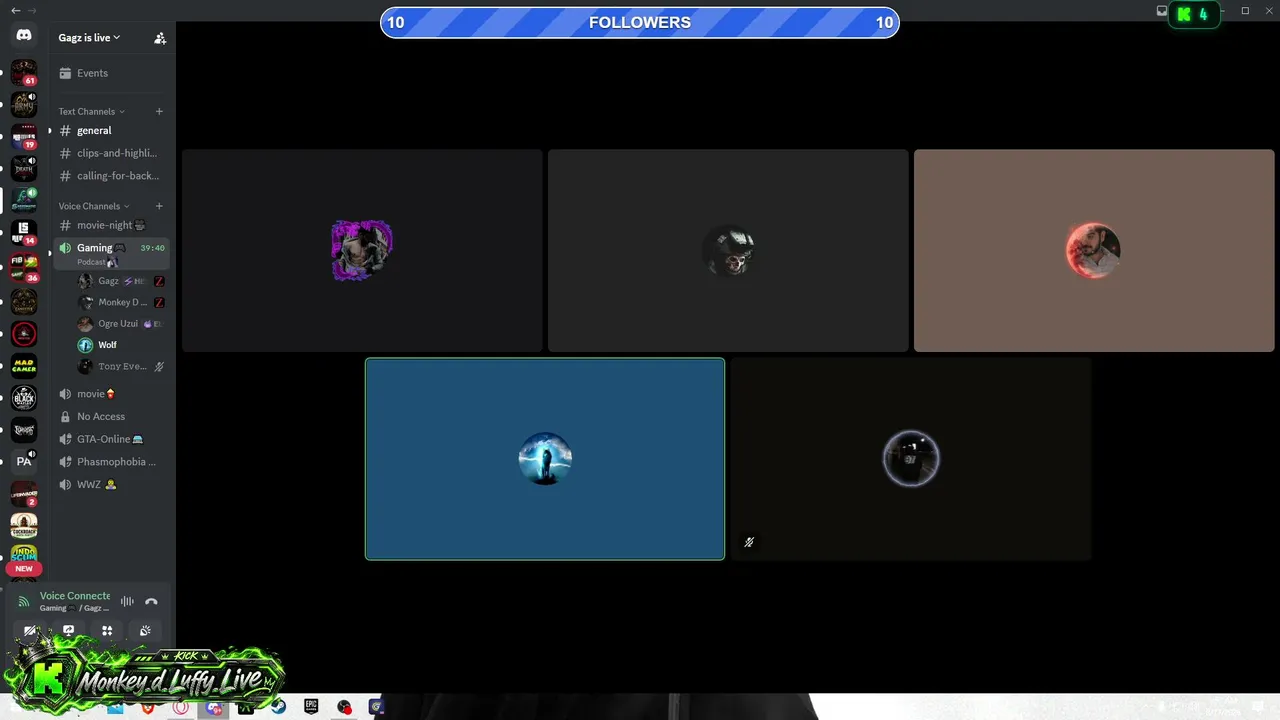The height and width of the screenshot is (720, 1280).
Task: Click the No Access locked channel
Action: tap(110, 416)
